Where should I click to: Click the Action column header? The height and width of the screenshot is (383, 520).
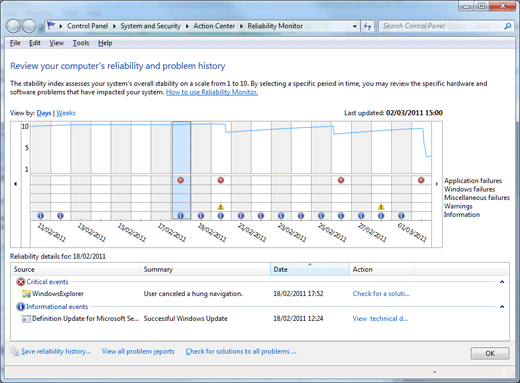pos(382,269)
